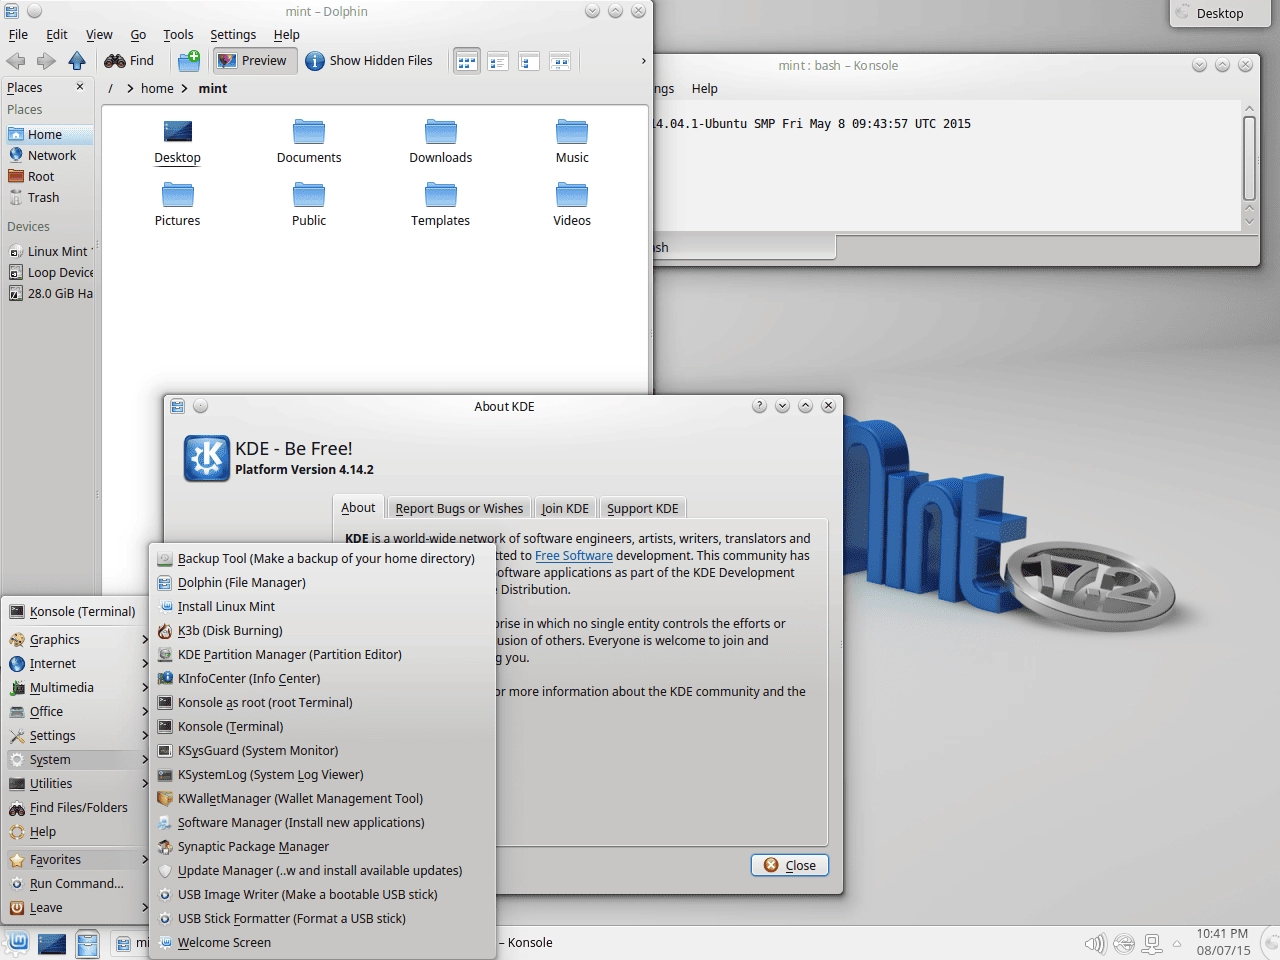Click the Back arrow in Dolphin toolbar
This screenshot has height=960, width=1280.
[x=16, y=61]
